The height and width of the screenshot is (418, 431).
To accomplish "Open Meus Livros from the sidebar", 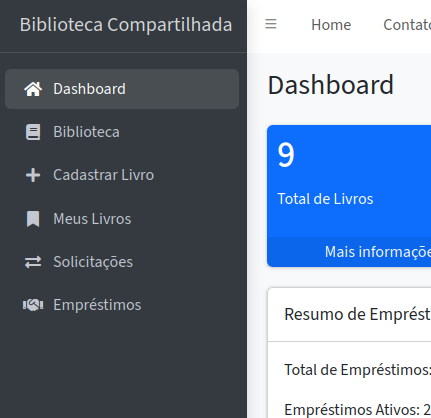I will [x=122, y=219].
